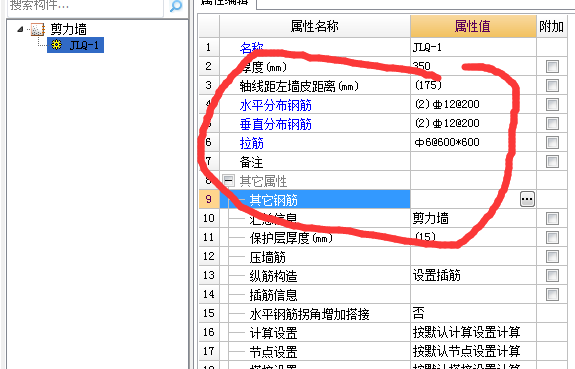Screen dimensions: 575x369
Task: Click the (175) axis distance value
Action: [473, 85]
